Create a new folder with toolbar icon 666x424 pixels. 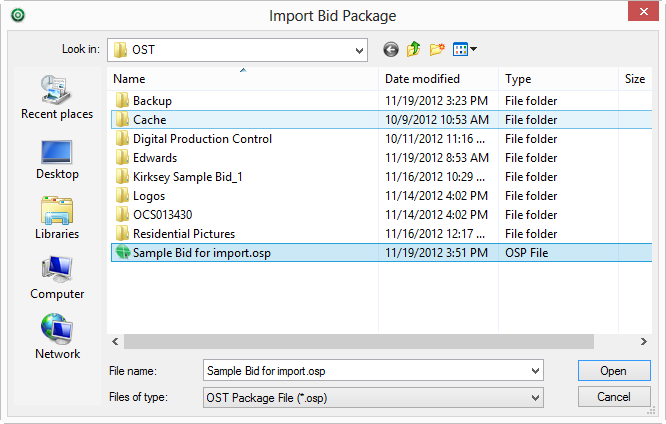[x=437, y=50]
